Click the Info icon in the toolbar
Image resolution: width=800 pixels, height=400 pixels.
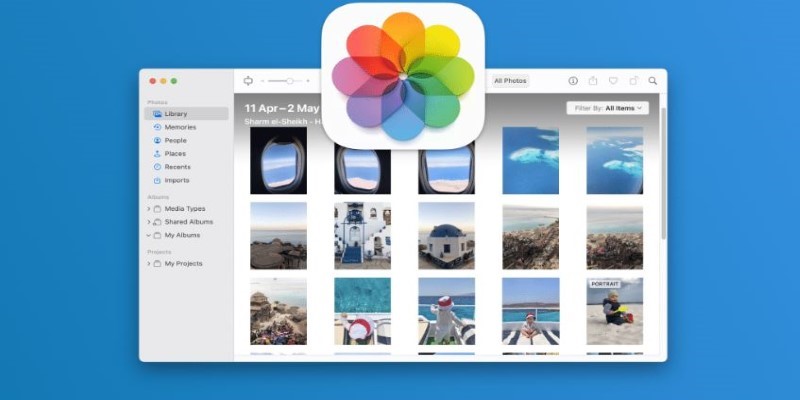[573, 81]
